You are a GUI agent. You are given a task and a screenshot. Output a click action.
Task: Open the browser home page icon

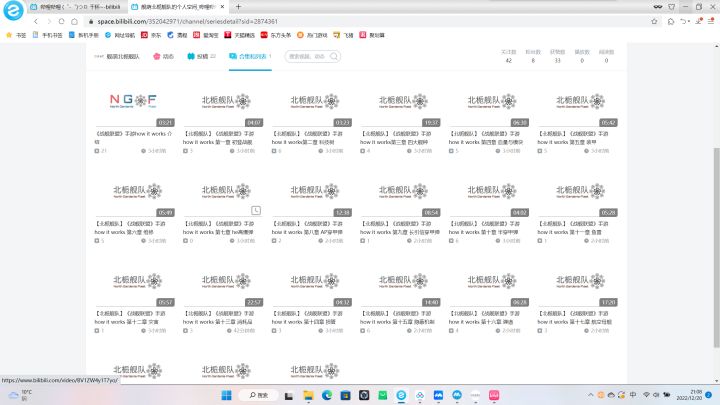tap(74, 21)
